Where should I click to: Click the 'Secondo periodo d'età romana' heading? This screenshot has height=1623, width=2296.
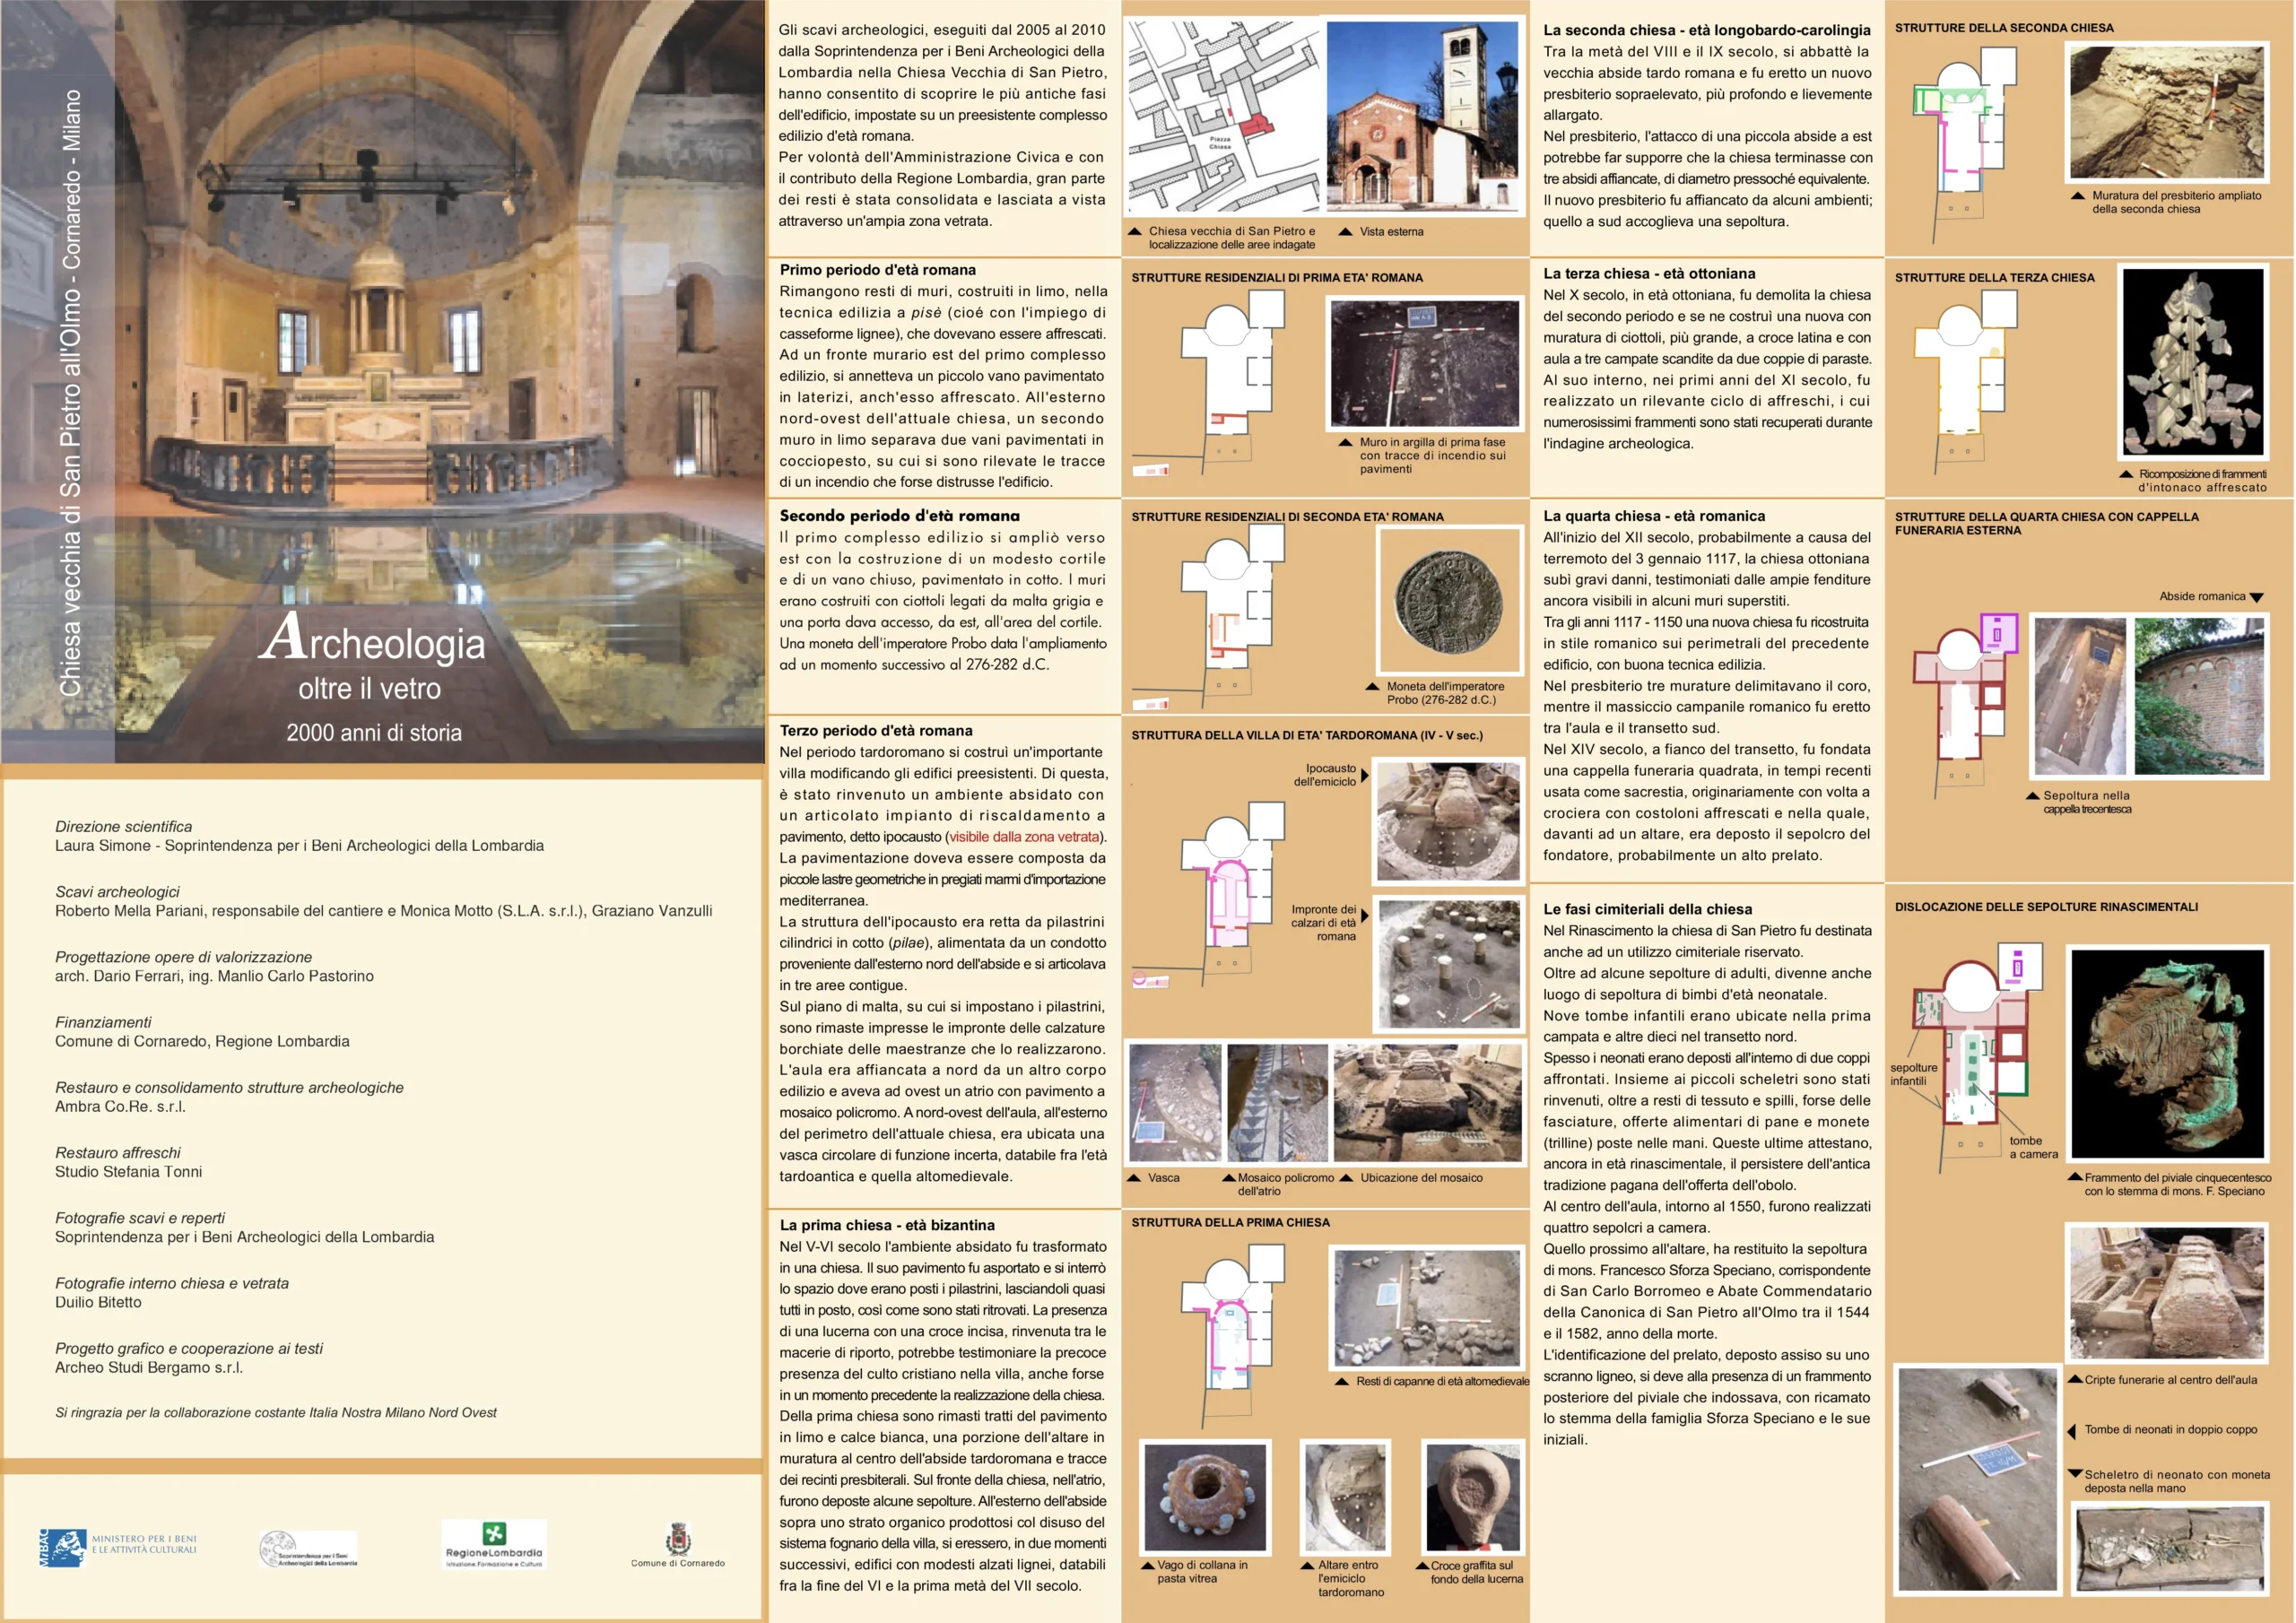click(899, 516)
